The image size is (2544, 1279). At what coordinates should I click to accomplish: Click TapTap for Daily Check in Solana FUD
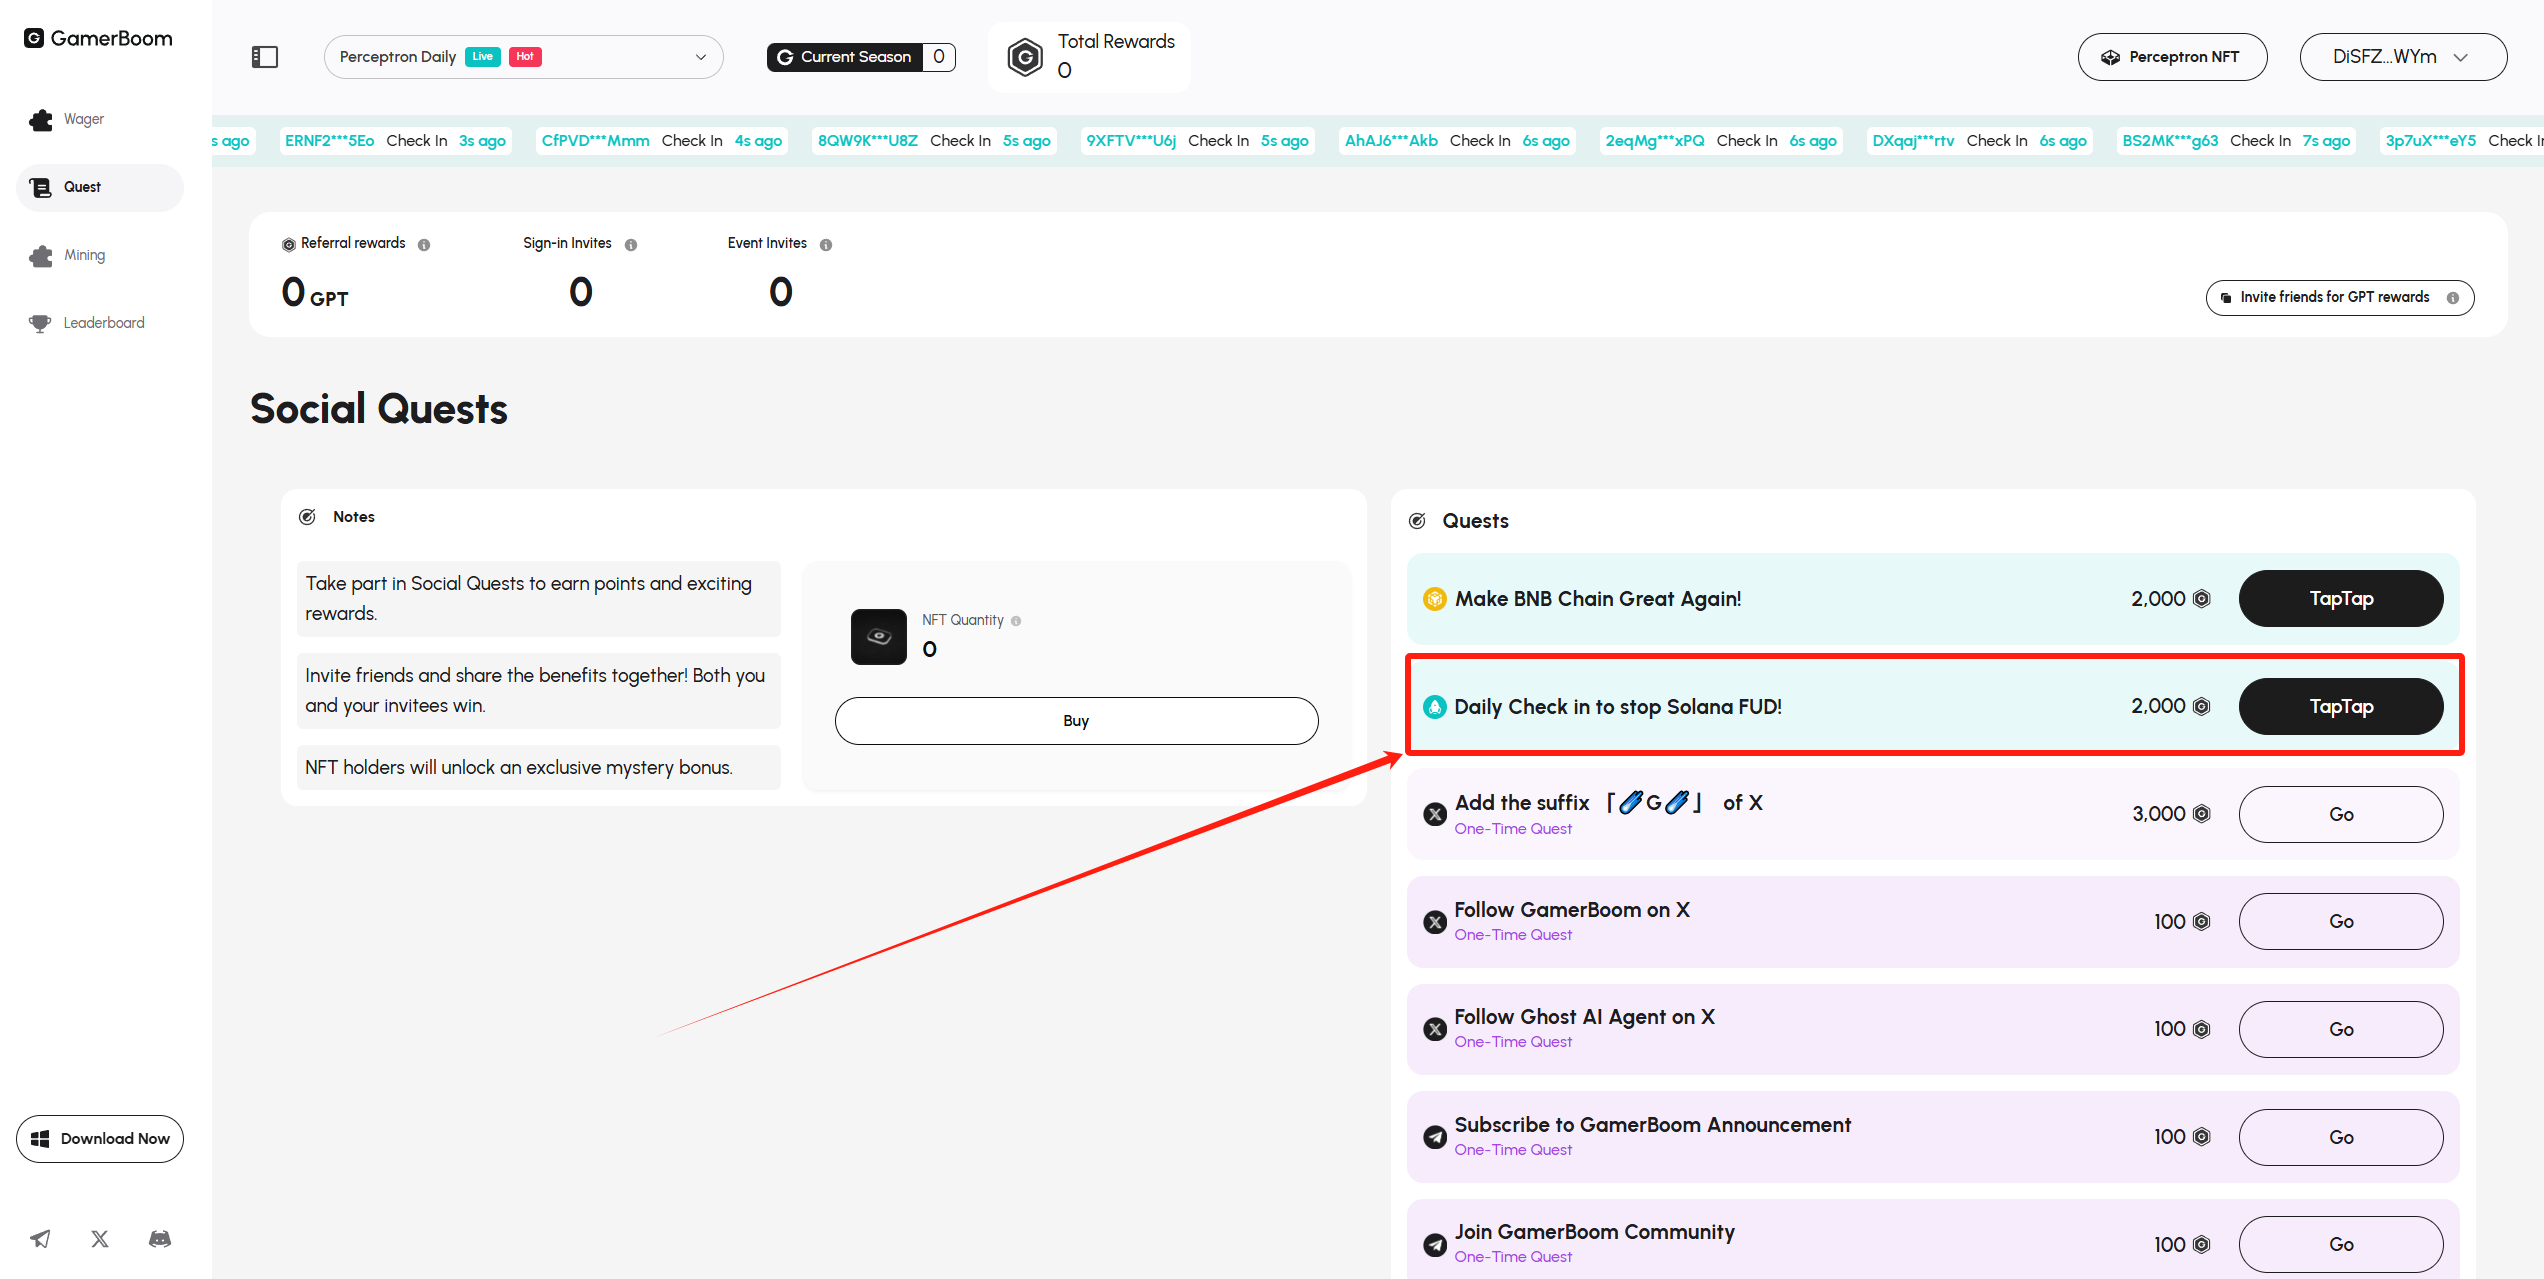[x=2341, y=707]
